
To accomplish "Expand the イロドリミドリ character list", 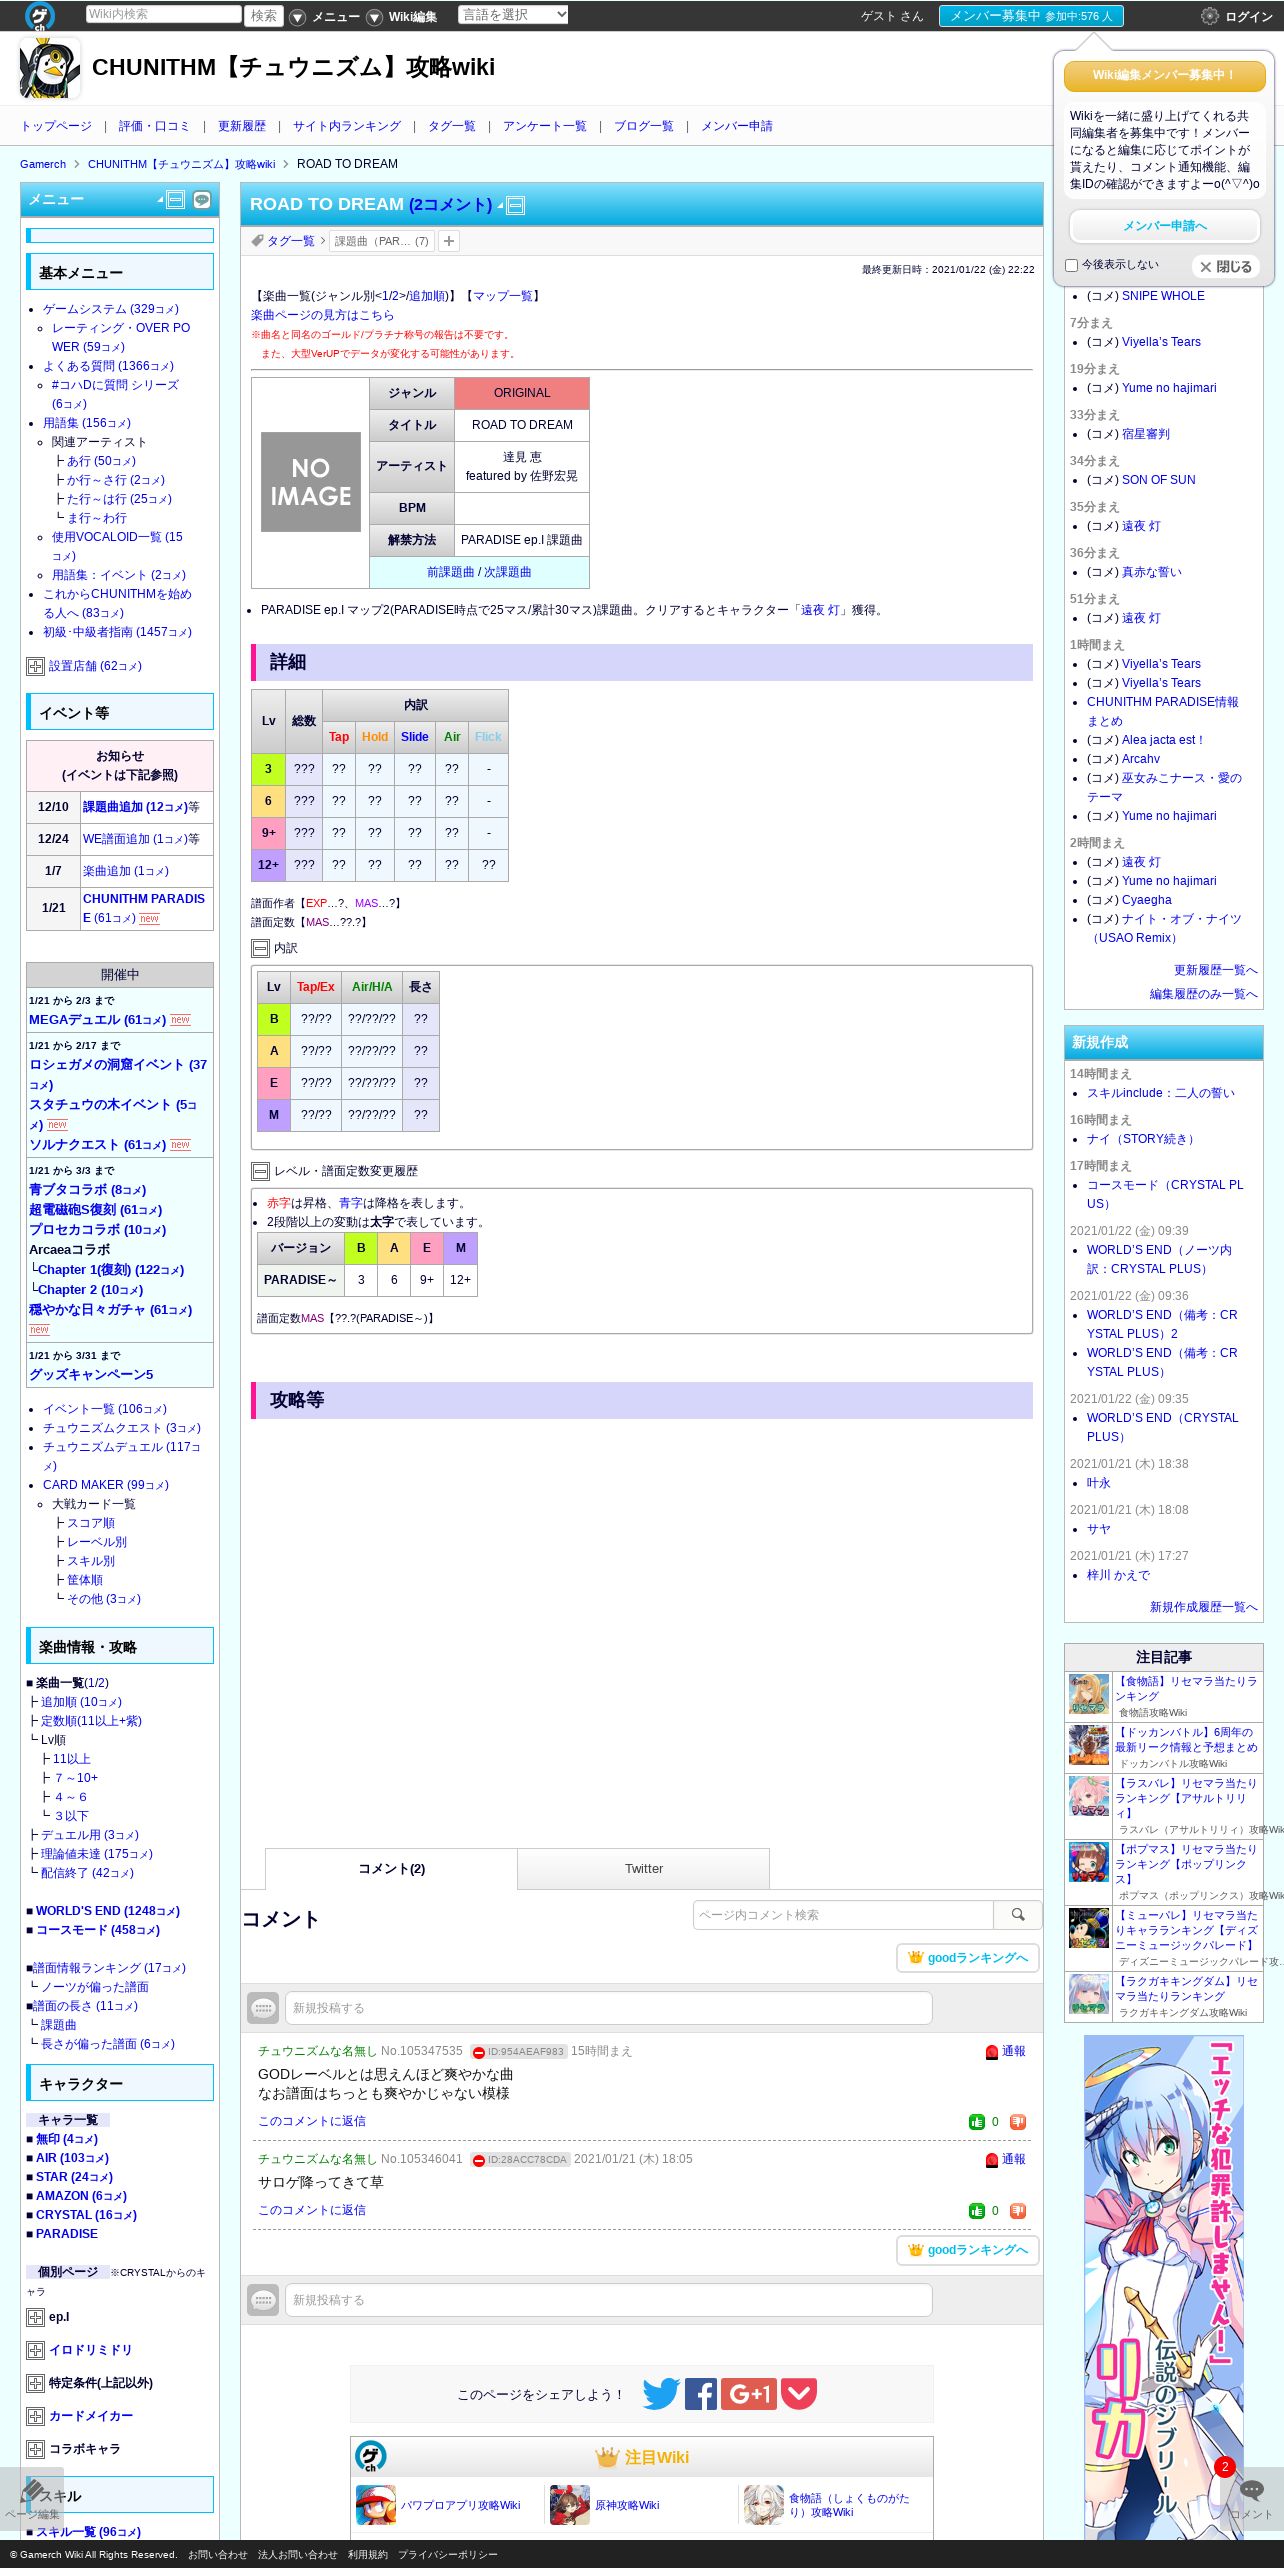I will coord(35,2350).
